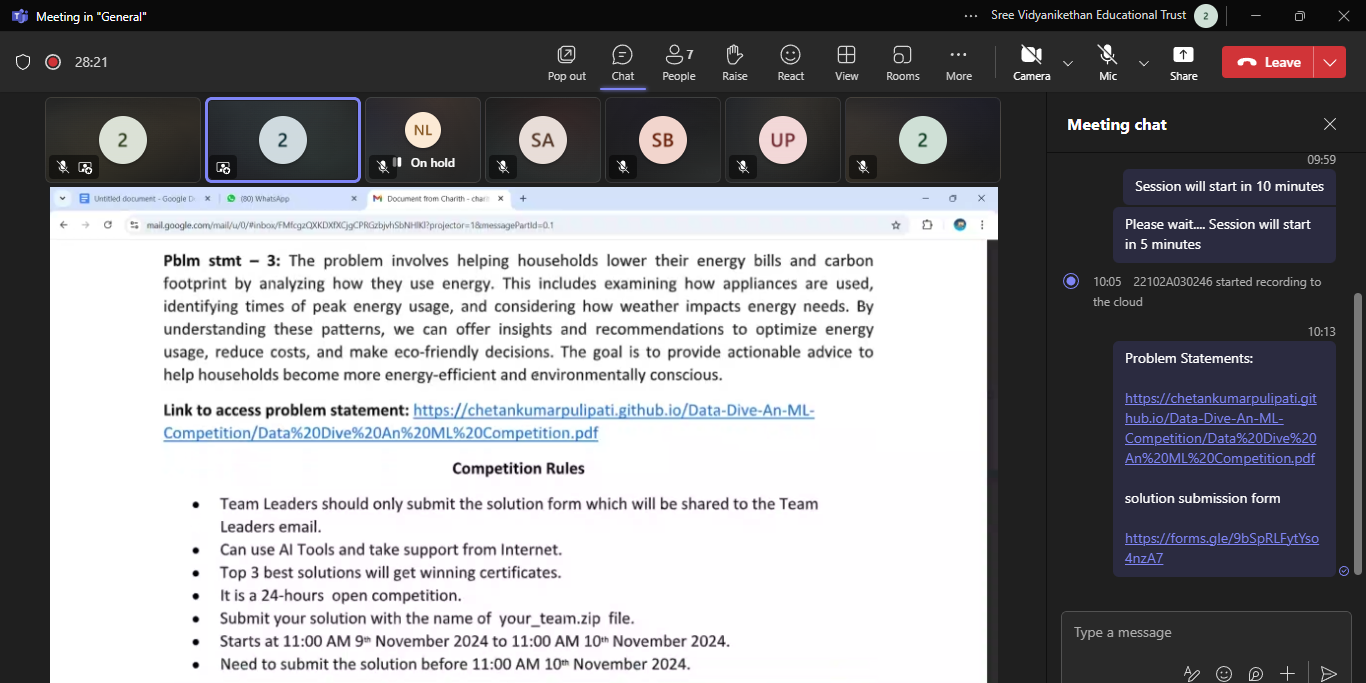This screenshot has height=683, width=1366.
Task: Open the React emoji menu
Action: click(790, 62)
